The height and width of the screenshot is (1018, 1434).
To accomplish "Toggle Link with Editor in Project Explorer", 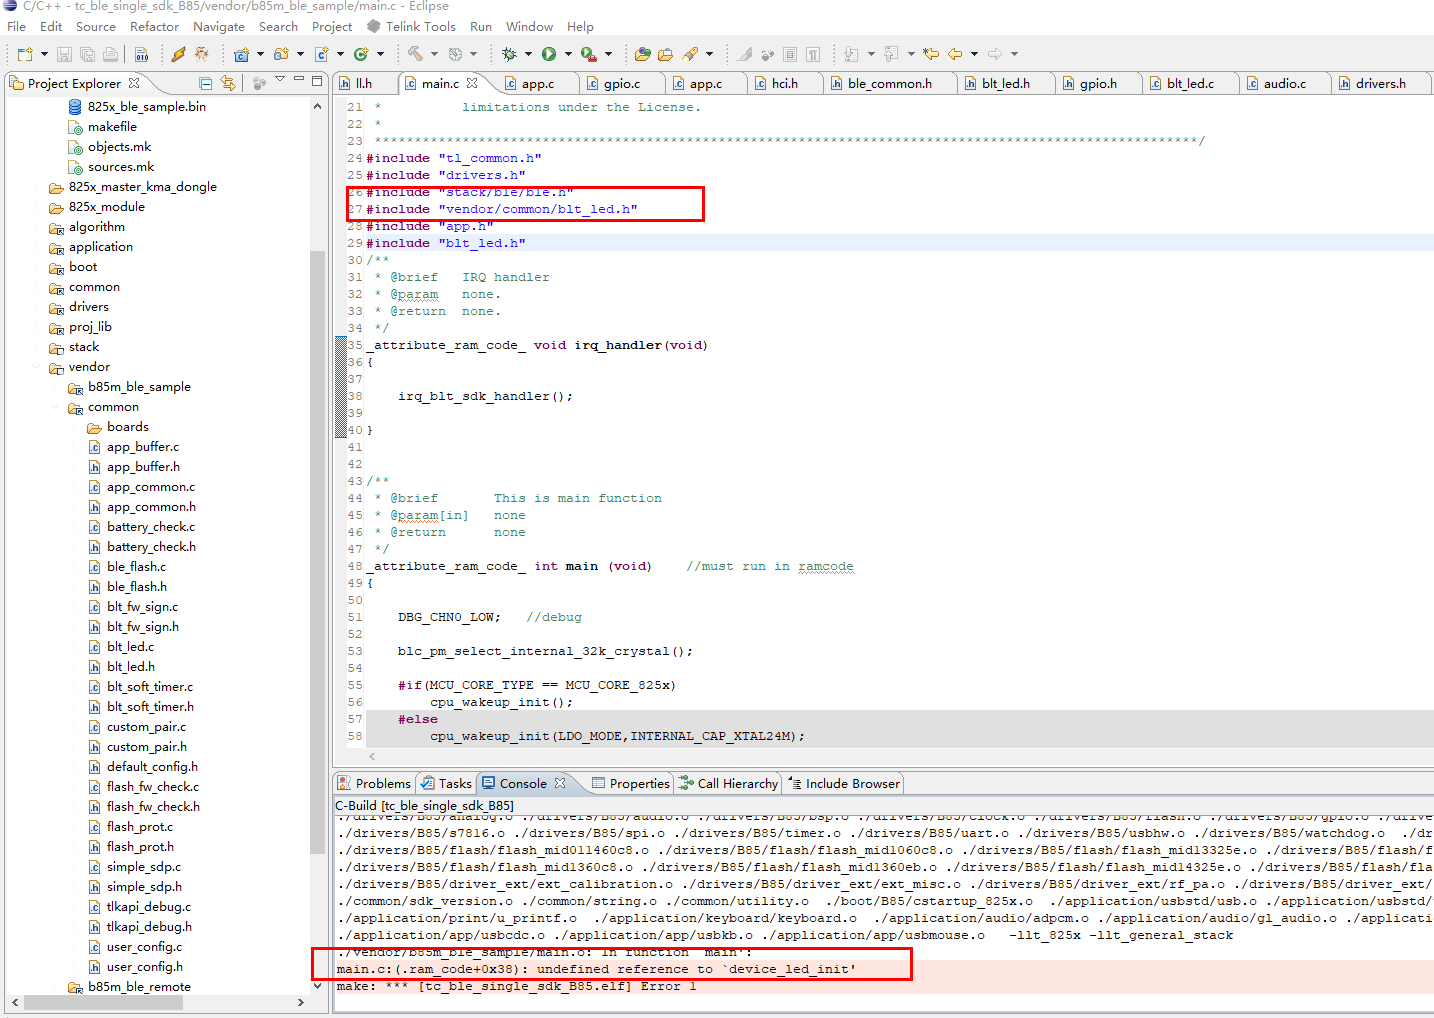I will coord(228,83).
